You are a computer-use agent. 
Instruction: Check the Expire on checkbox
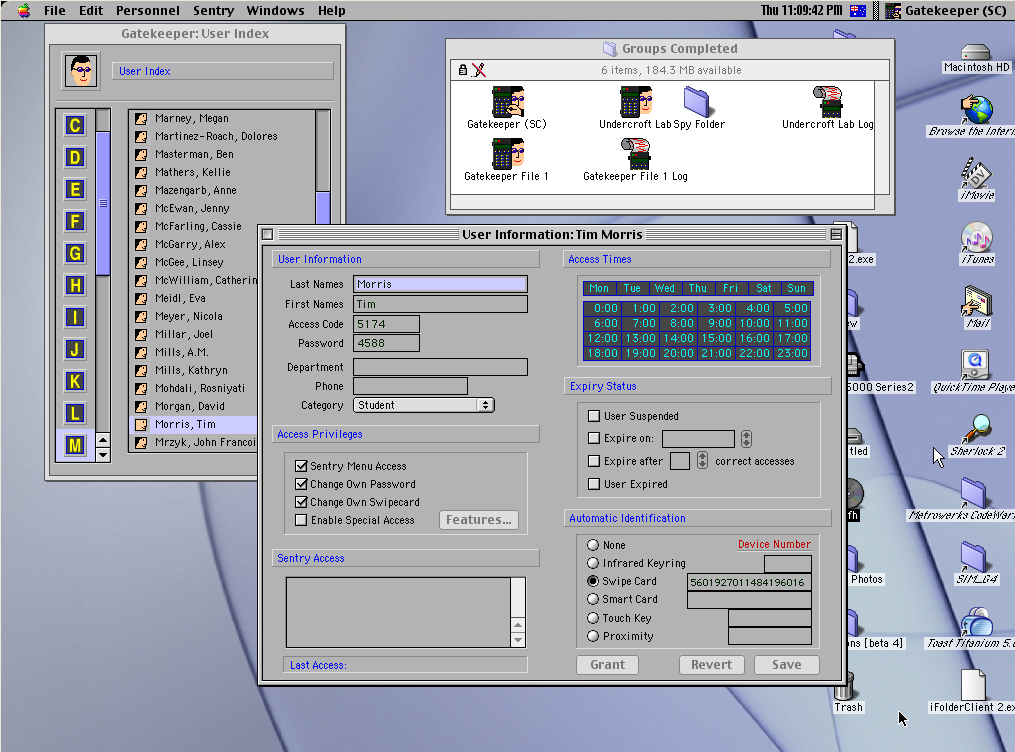tap(594, 438)
